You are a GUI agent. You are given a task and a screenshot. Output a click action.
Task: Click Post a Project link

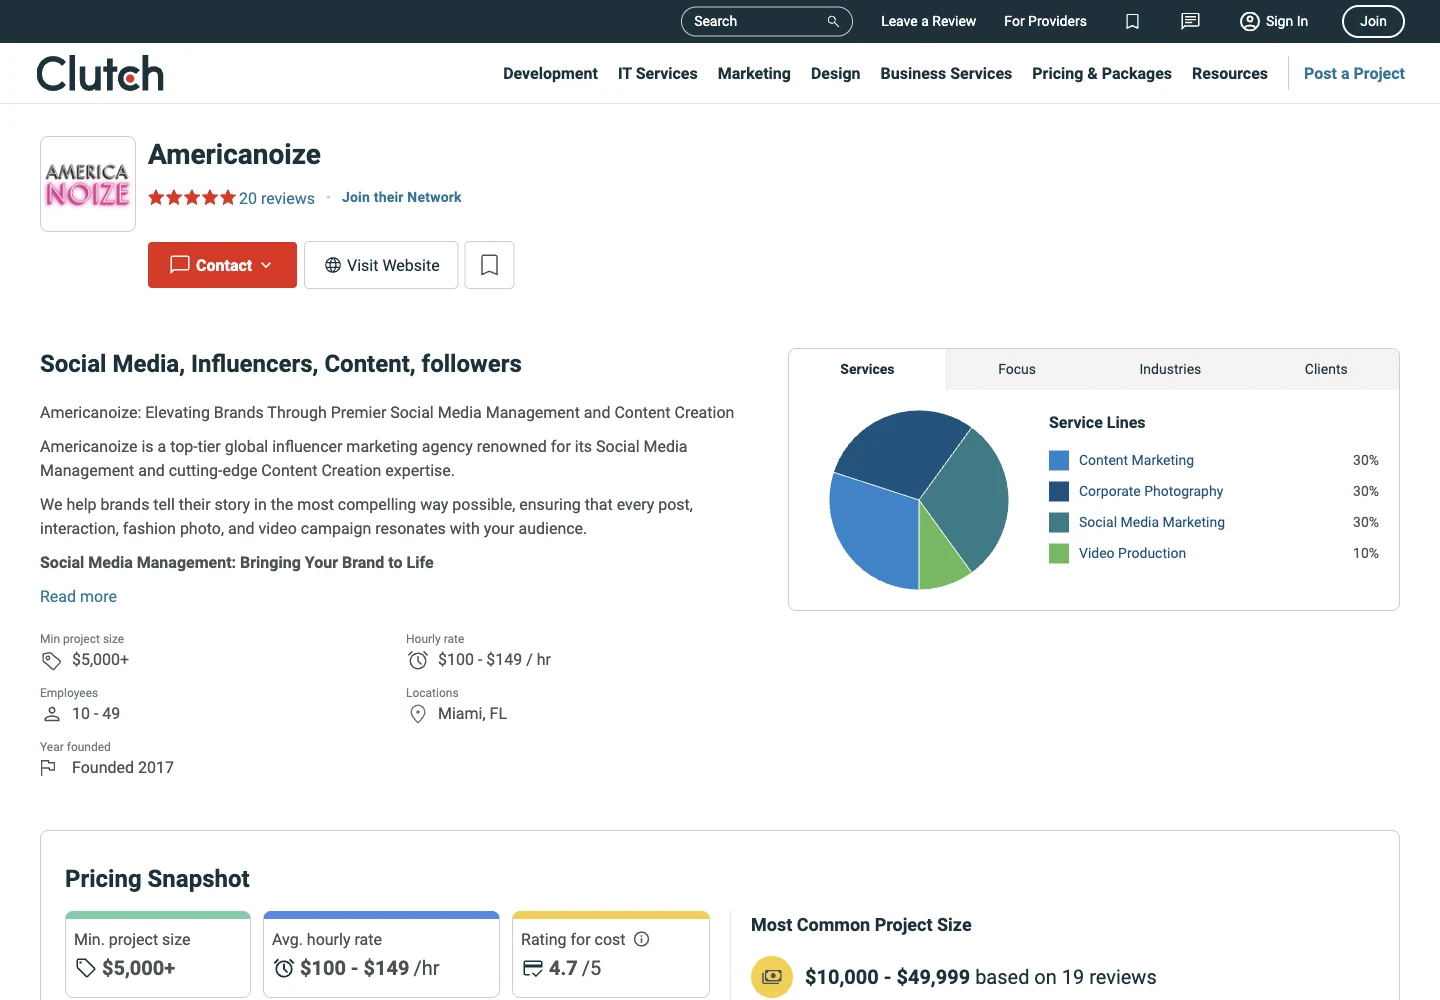pyautogui.click(x=1354, y=73)
